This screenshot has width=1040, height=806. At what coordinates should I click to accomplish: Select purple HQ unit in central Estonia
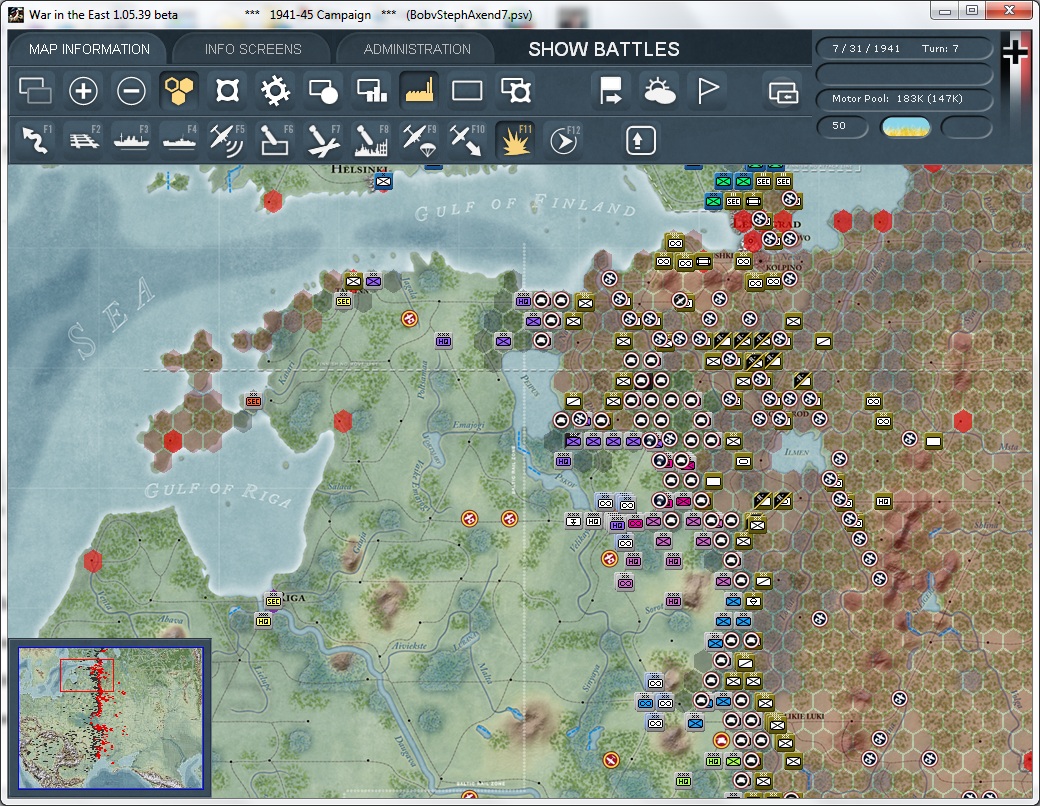(x=444, y=341)
